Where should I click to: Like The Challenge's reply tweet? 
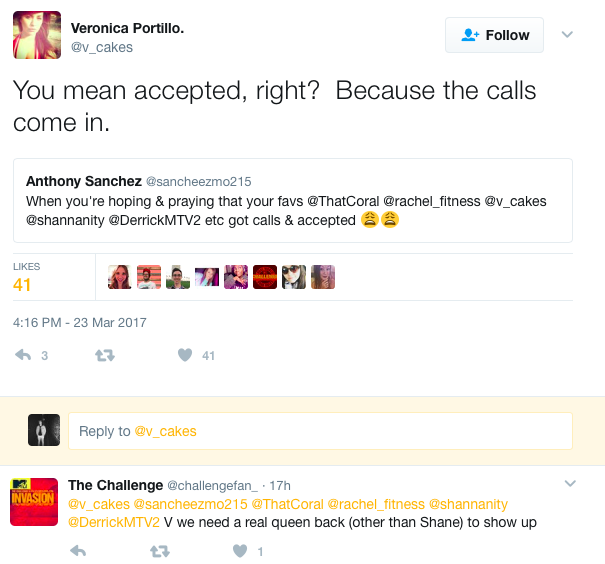pos(240,551)
